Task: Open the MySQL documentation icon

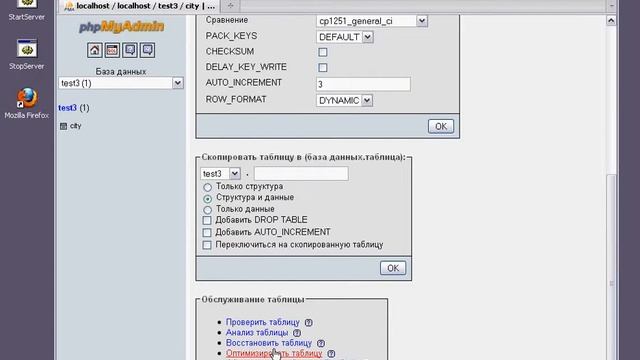Action: tap(147, 50)
